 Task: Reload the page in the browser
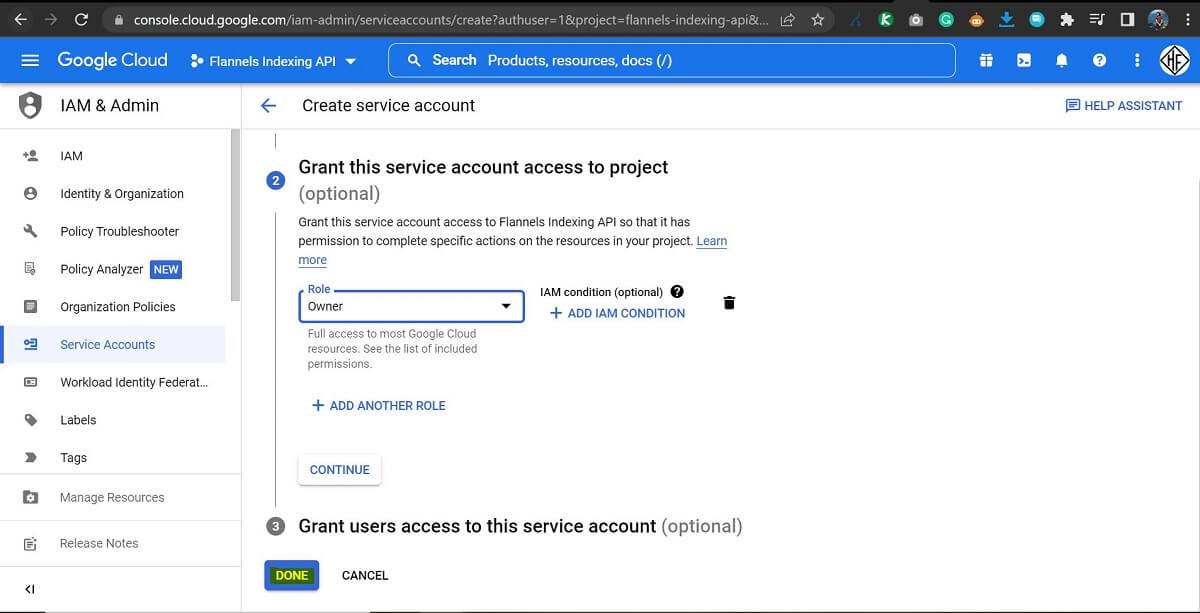coord(81,19)
